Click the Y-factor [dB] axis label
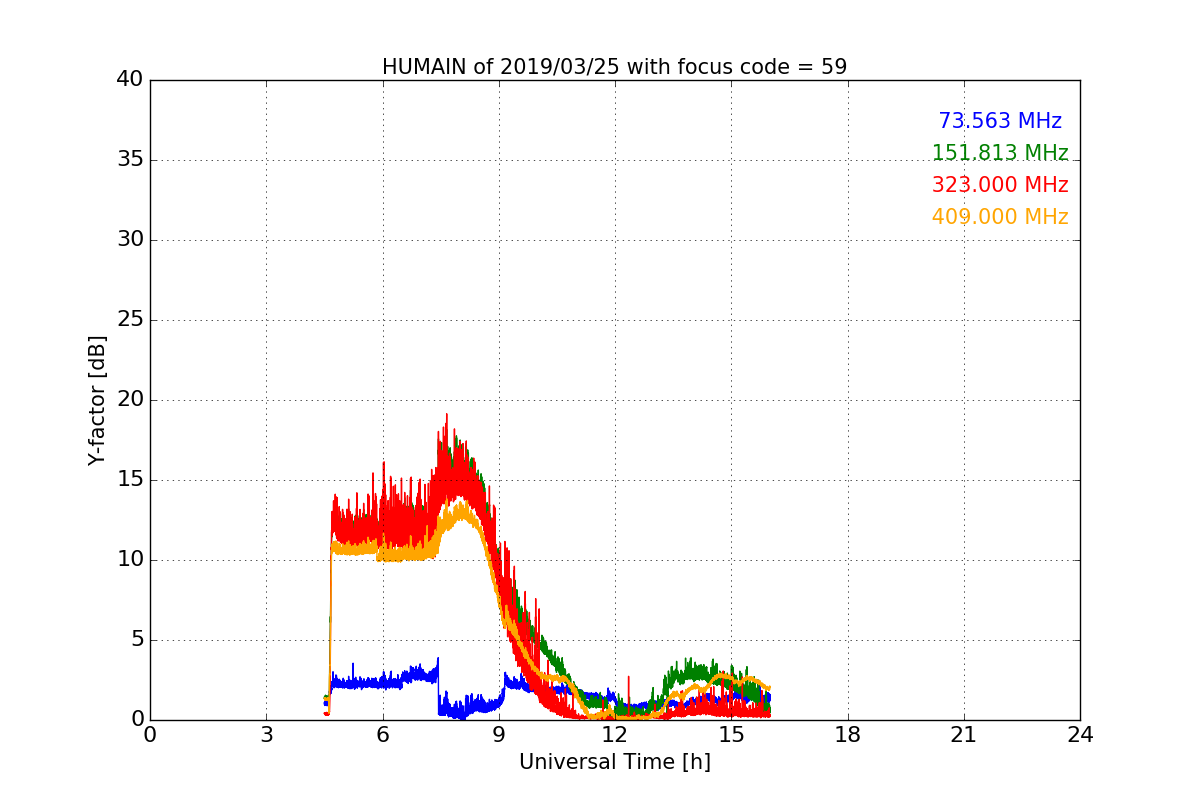The image size is (1200, 800). coord(96,400)
